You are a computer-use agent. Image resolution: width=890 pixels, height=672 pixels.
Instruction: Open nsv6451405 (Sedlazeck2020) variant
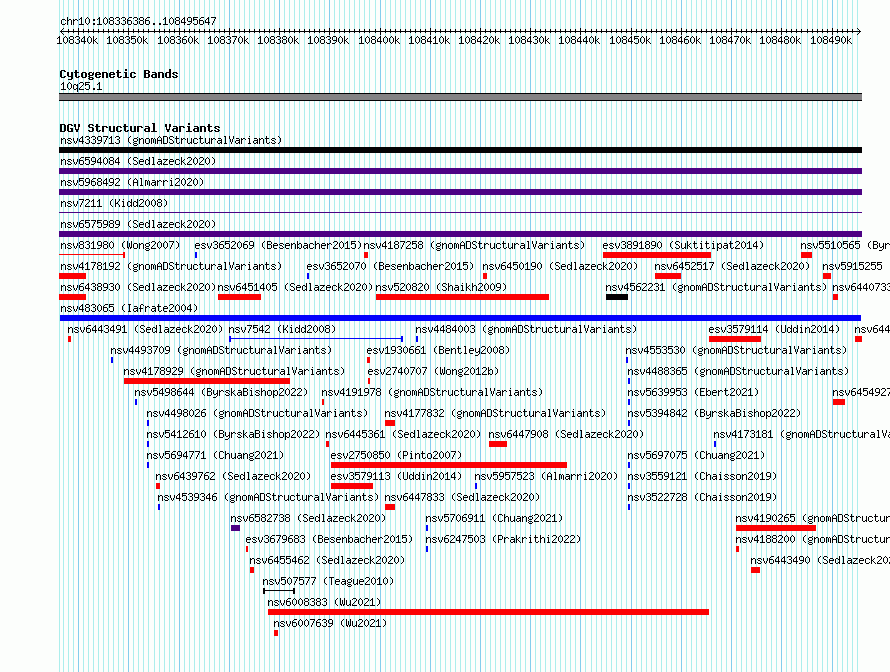[295, 287]
